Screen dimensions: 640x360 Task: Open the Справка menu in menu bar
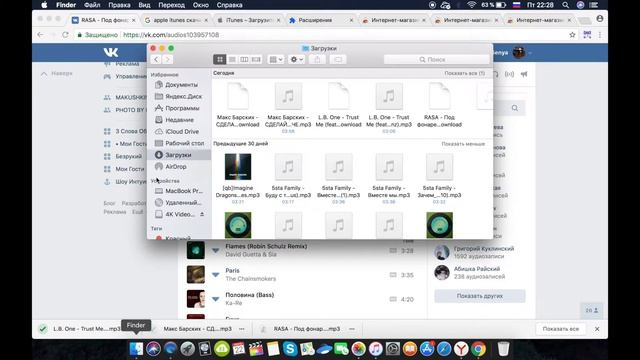click(x=229, y=5)
